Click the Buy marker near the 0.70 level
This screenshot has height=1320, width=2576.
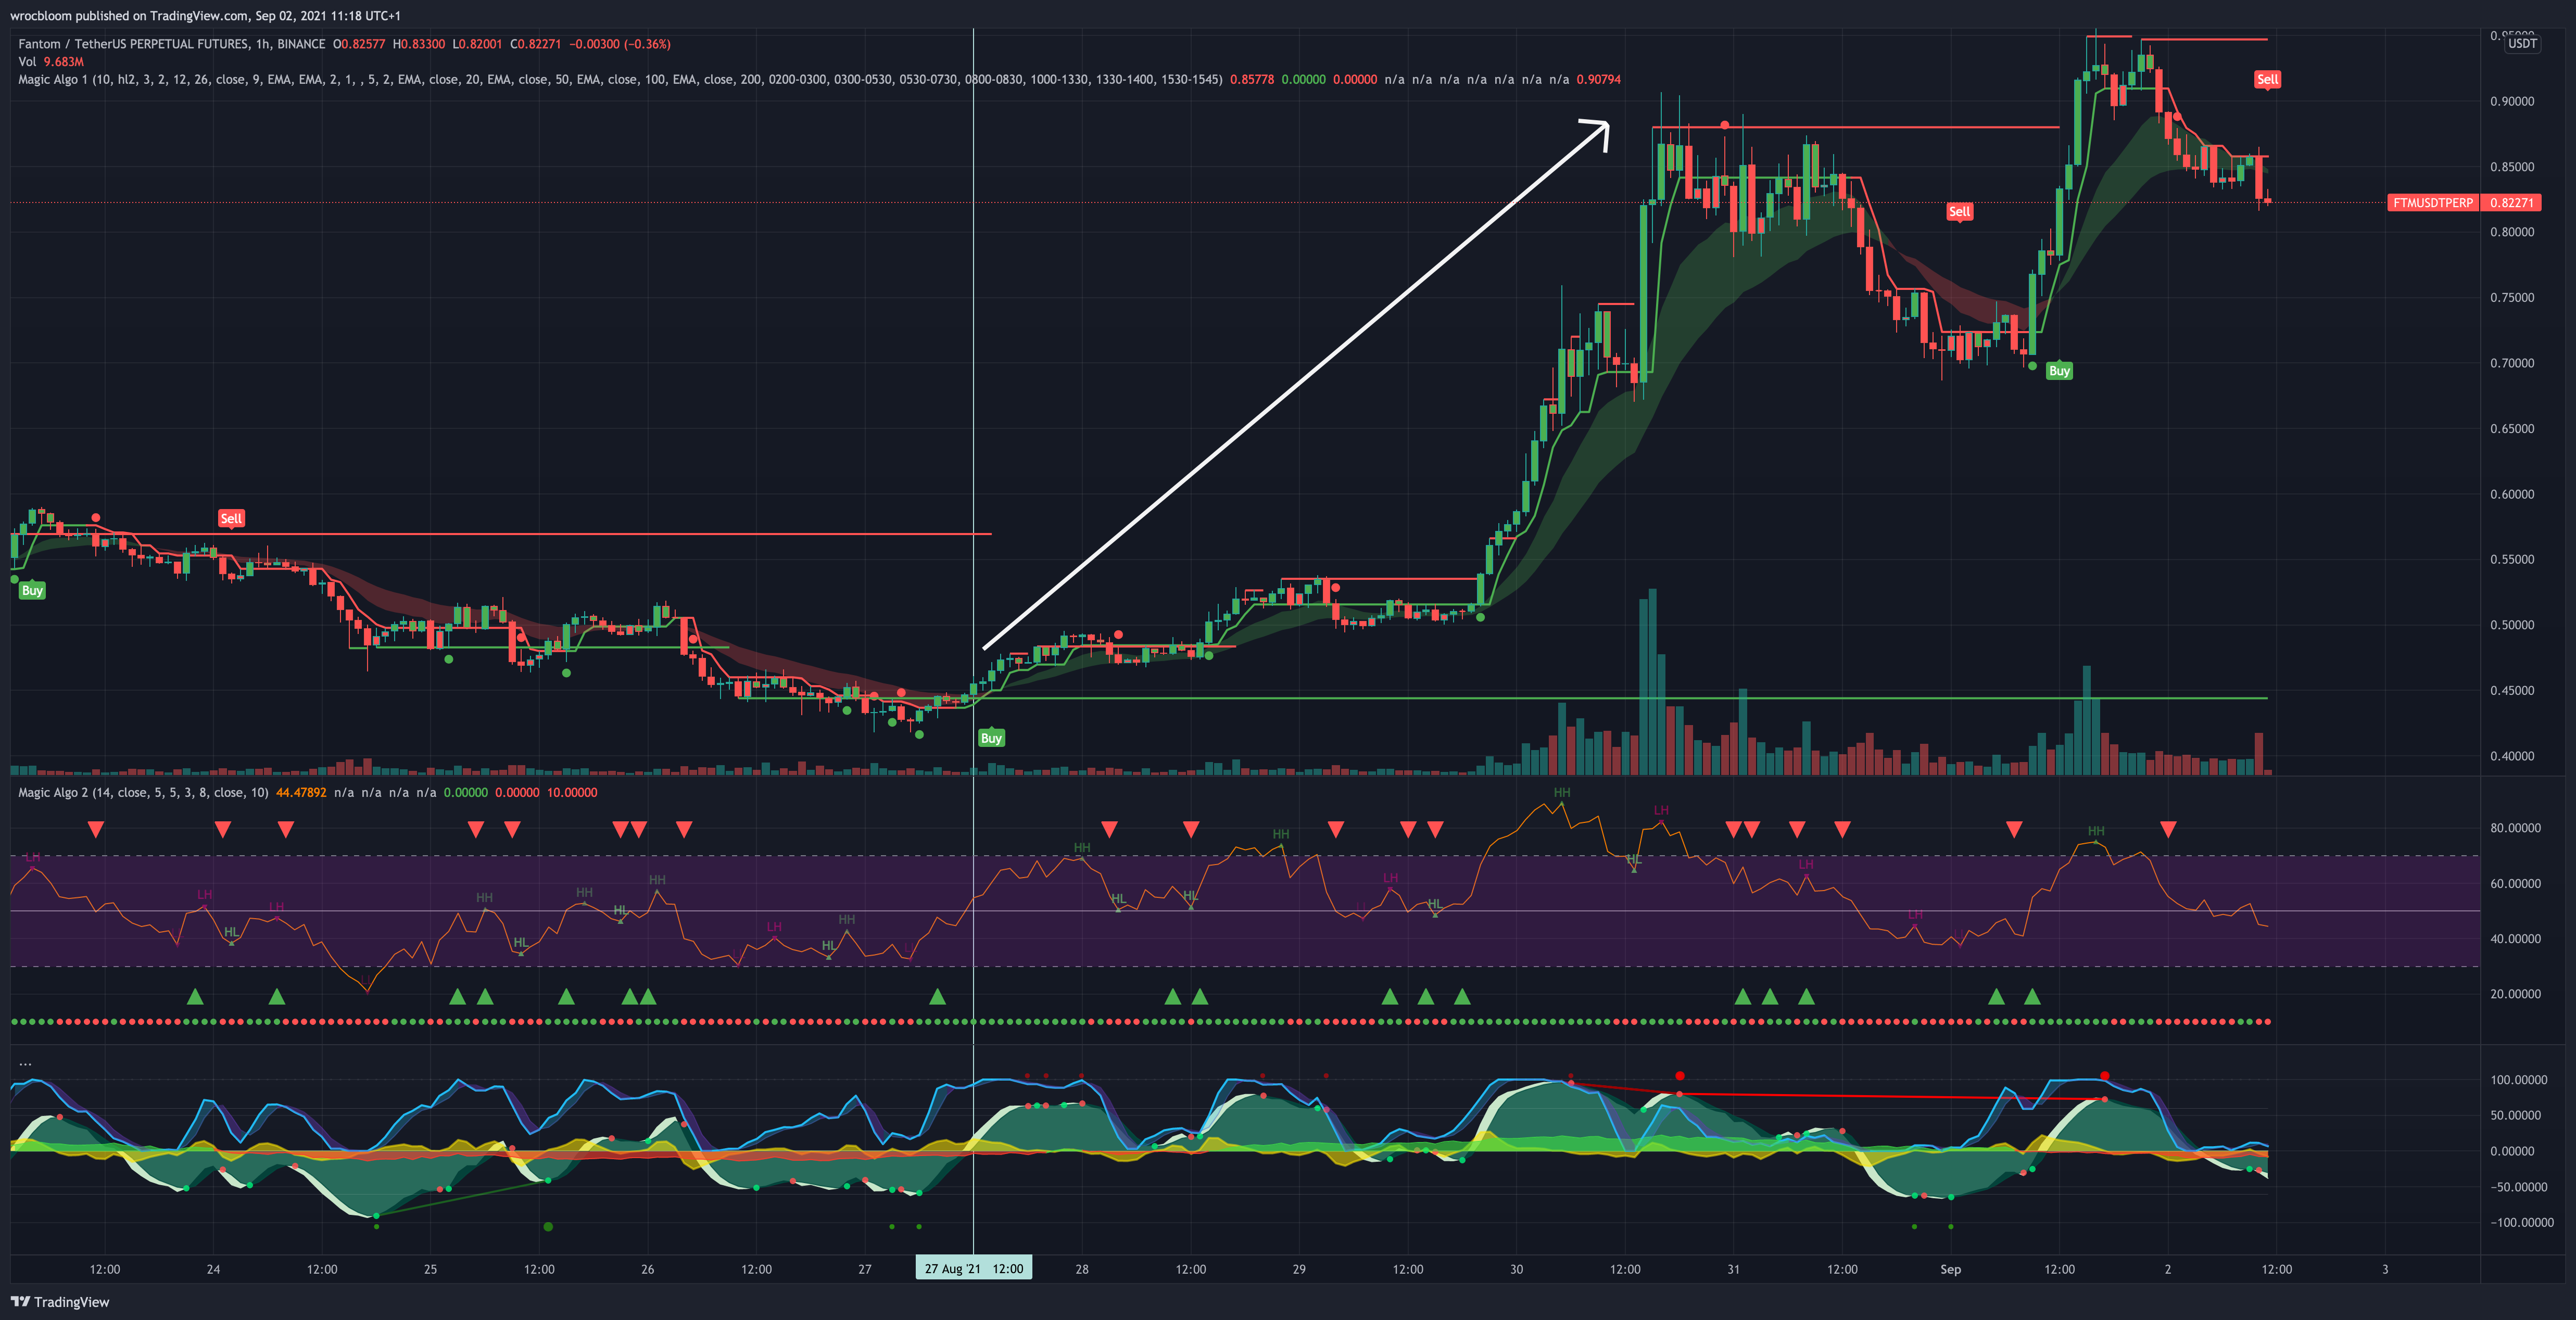(2059, 371)
